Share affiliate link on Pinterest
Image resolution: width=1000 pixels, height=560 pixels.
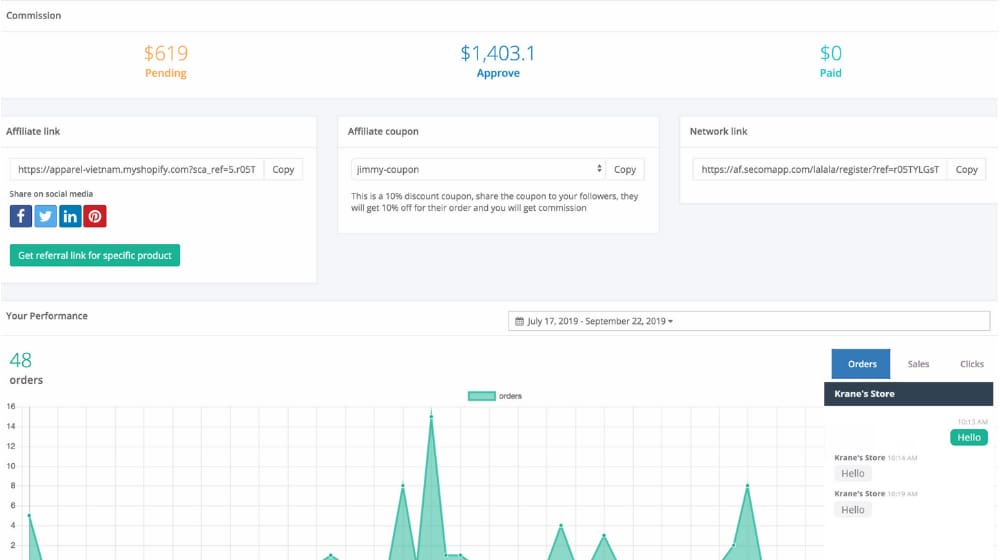coord(95,216)
